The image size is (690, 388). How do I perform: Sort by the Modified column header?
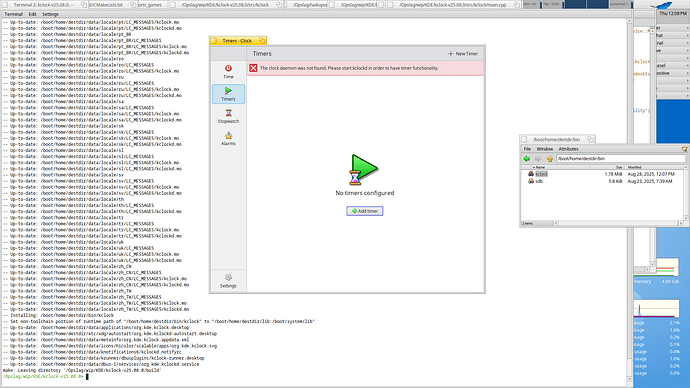click(654, 168)
